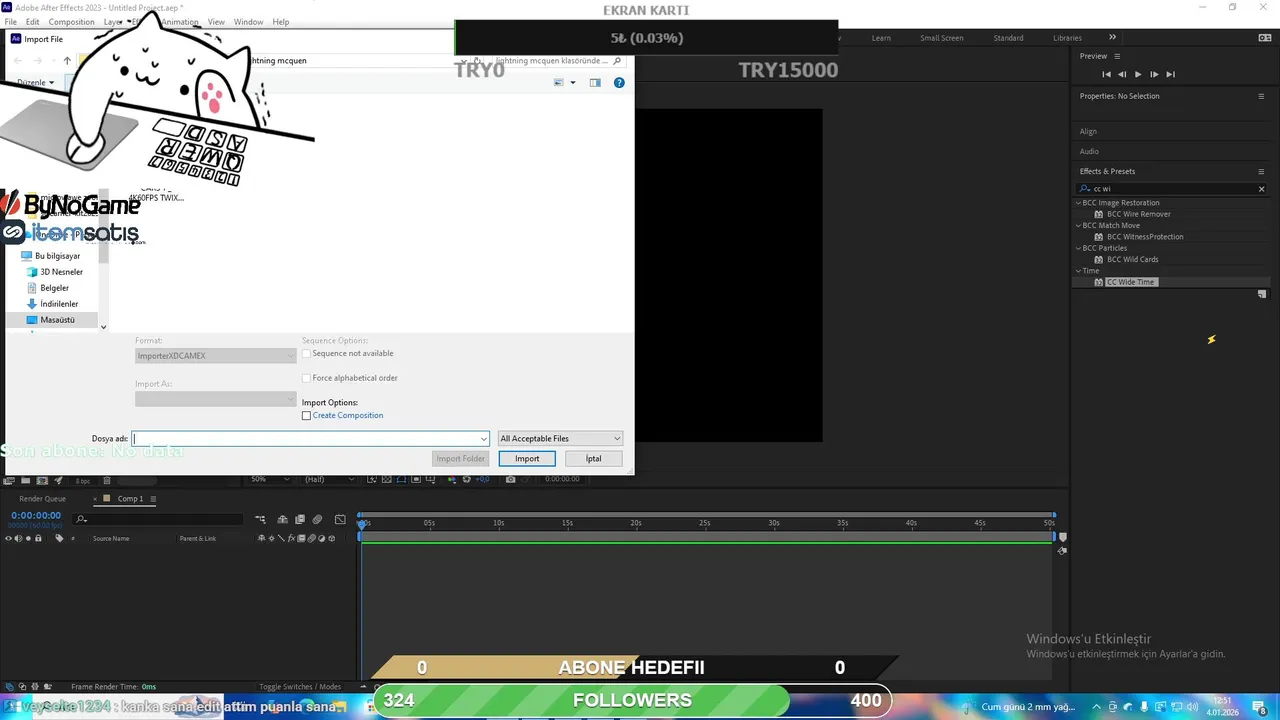Screen dimensions: 1280x720
Task: Toggle Force alphabetical order checkbox
Action: click(x=306, y=378)
